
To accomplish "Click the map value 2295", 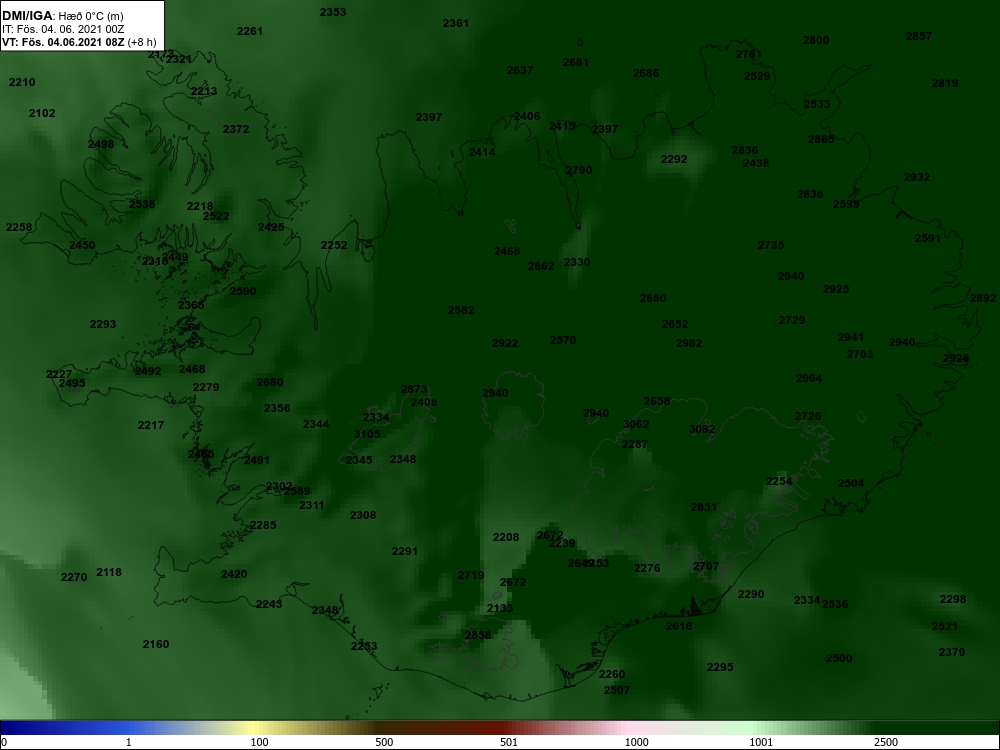I will tap(720, 667).
